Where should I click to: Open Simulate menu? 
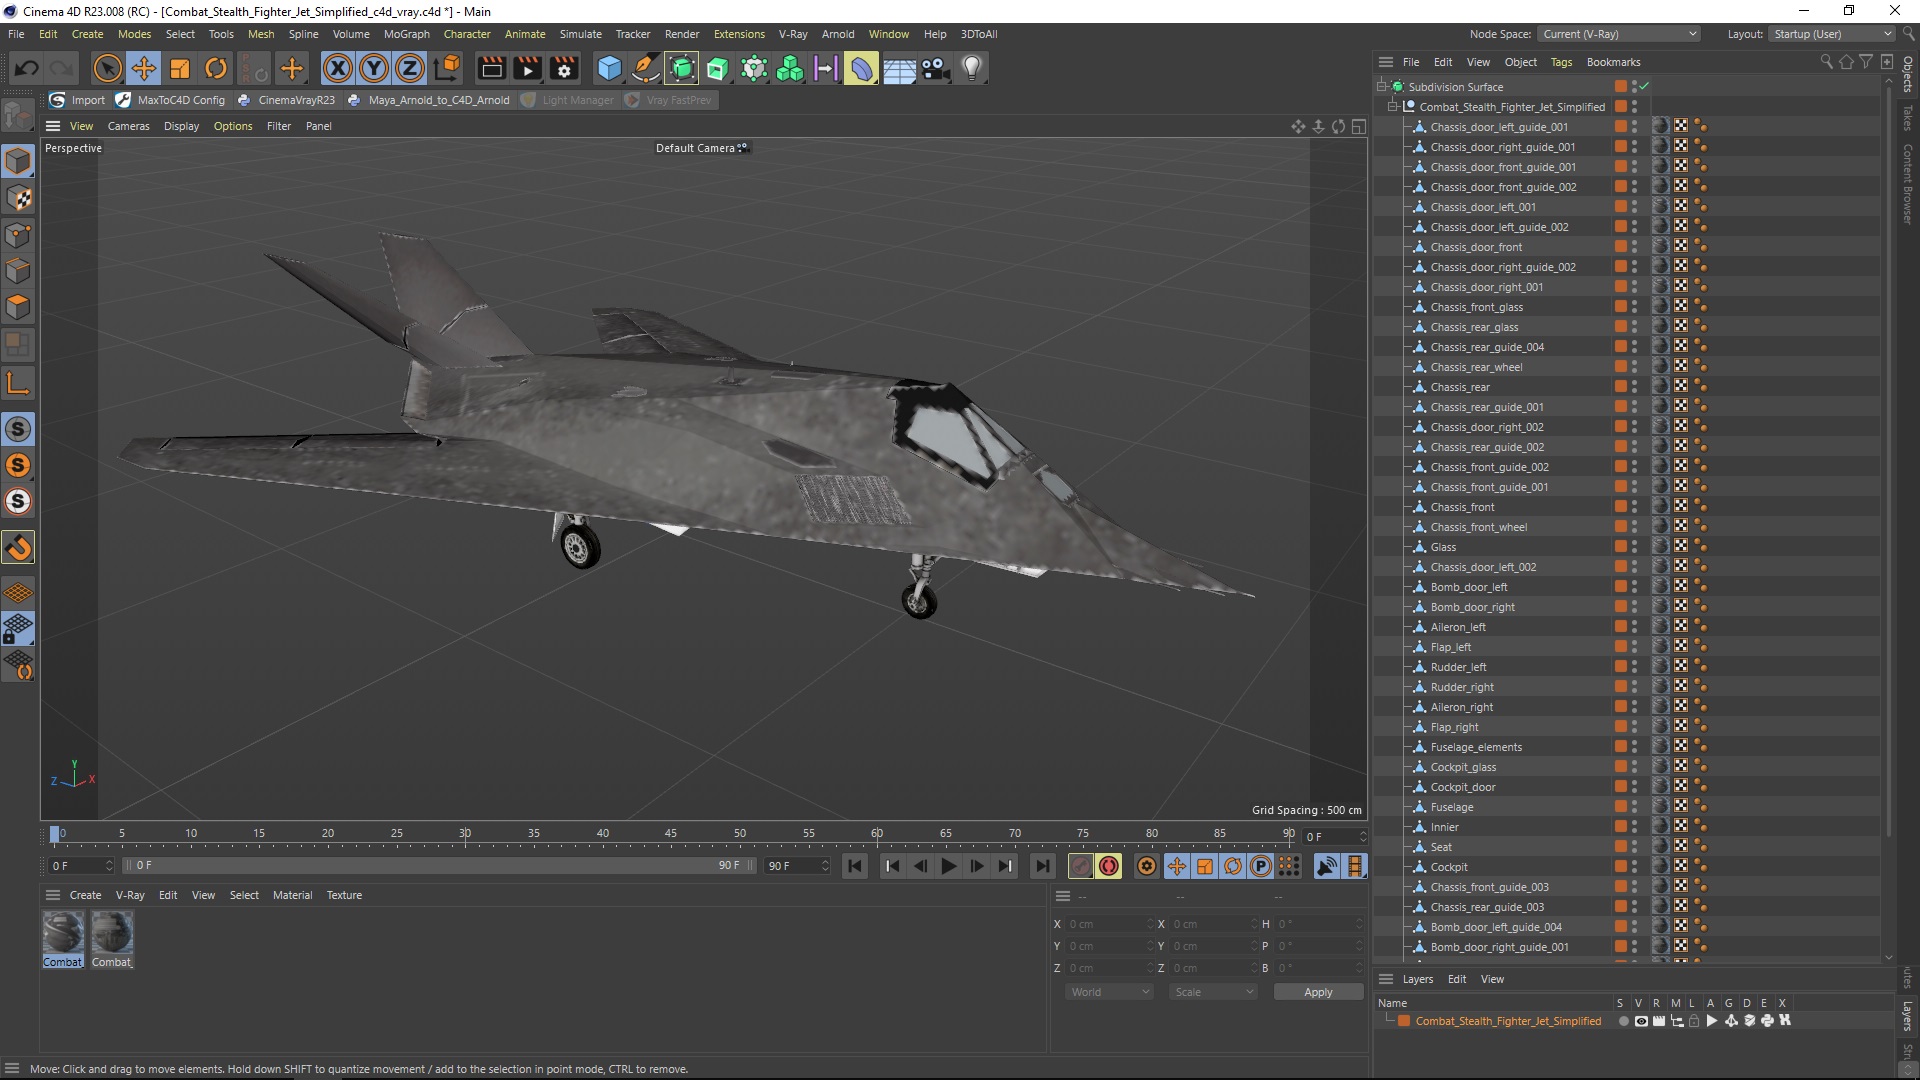tap(580, 34)
